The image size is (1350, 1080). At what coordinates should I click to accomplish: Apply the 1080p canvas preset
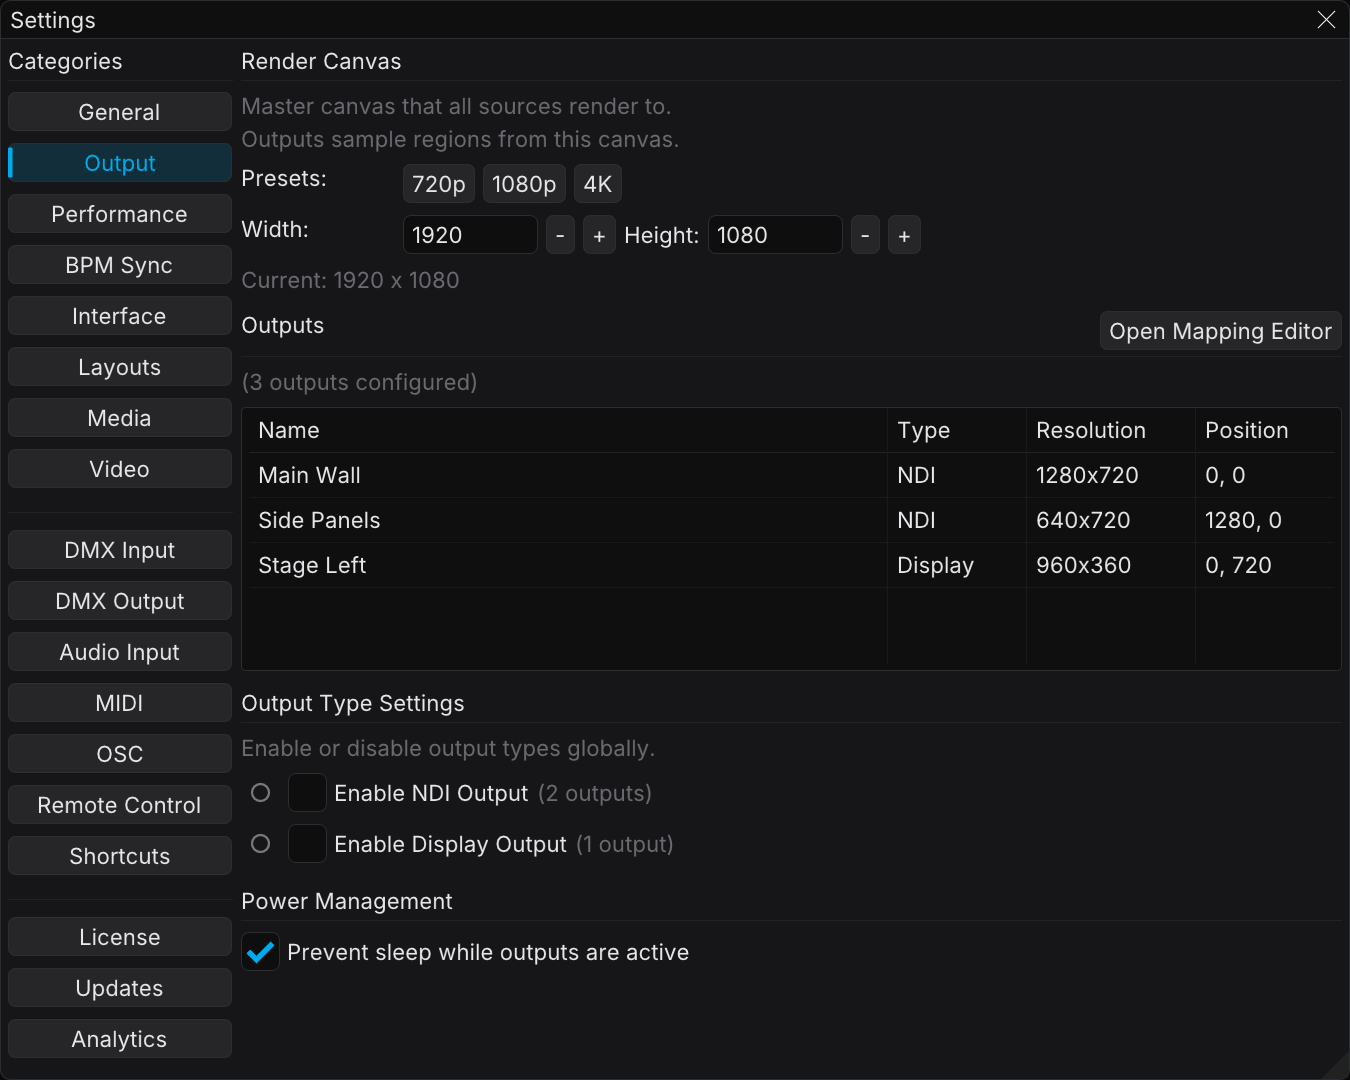[x=524, y=184]
